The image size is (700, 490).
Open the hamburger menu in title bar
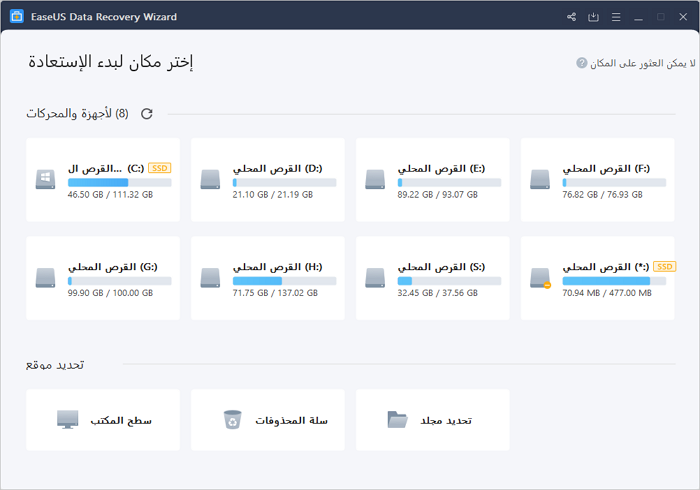click(615, 17)
